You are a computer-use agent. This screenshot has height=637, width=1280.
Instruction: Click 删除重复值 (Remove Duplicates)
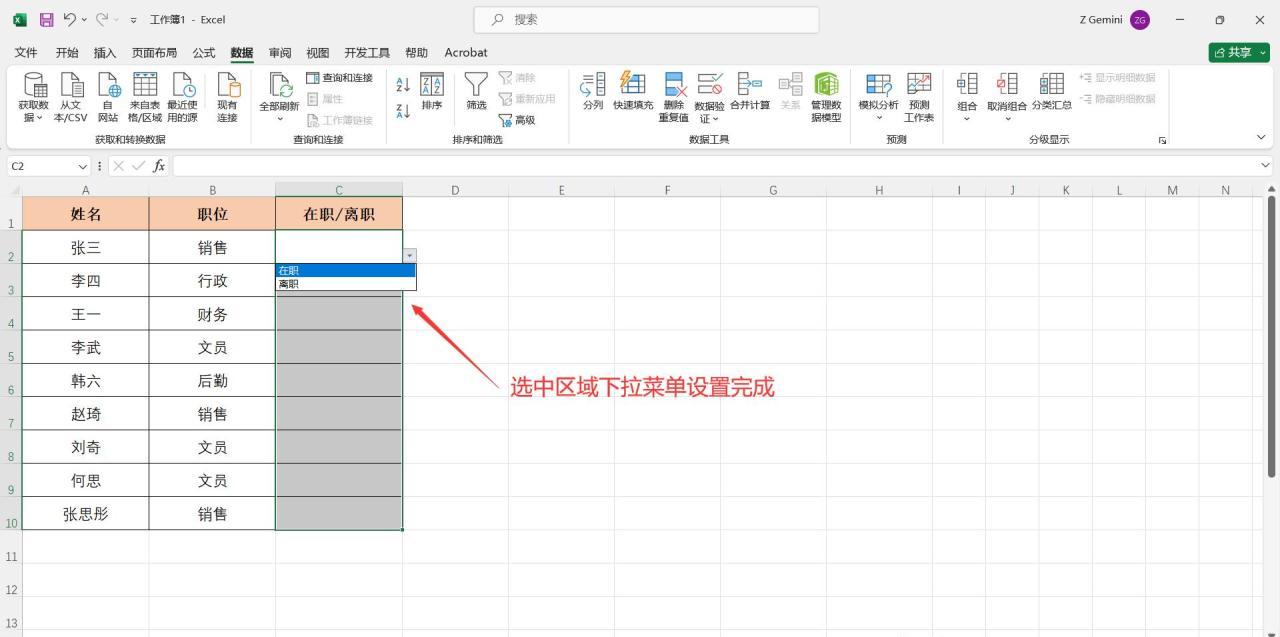674,97
